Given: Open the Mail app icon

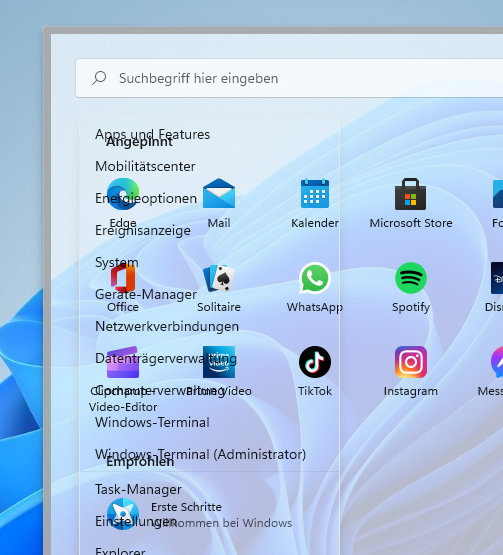Looking at the screenshot, I should click(x=219, y=194).
